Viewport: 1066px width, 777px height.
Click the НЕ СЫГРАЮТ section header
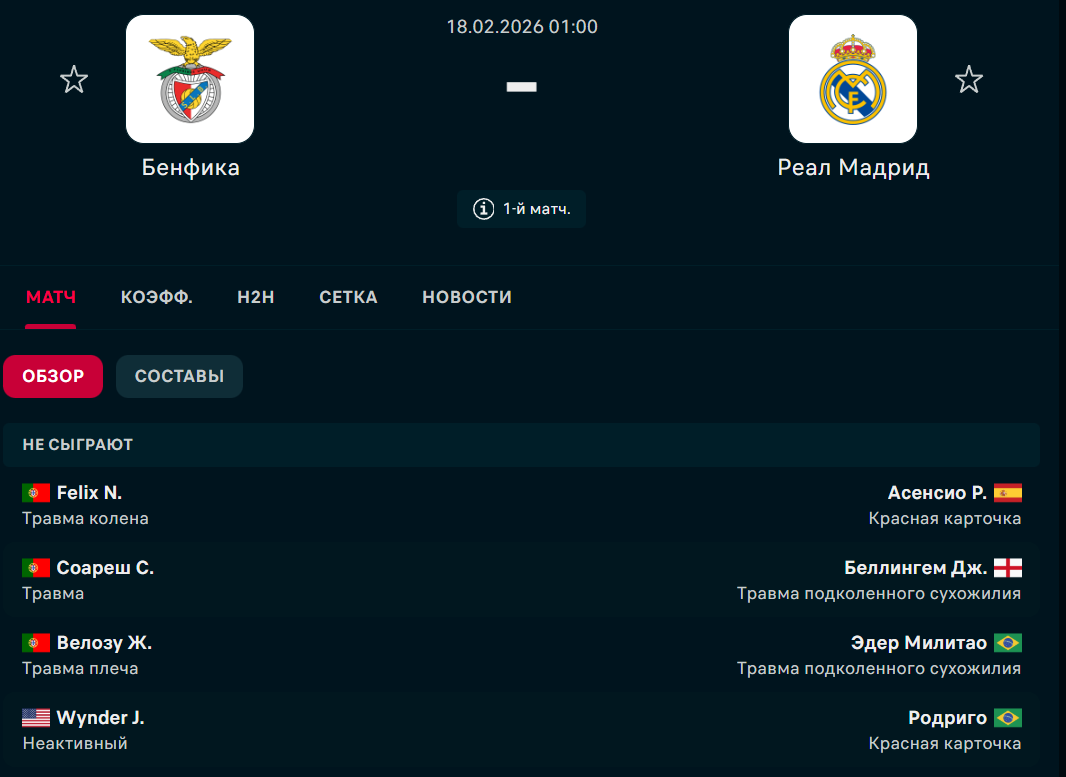[x=78, y=445]
